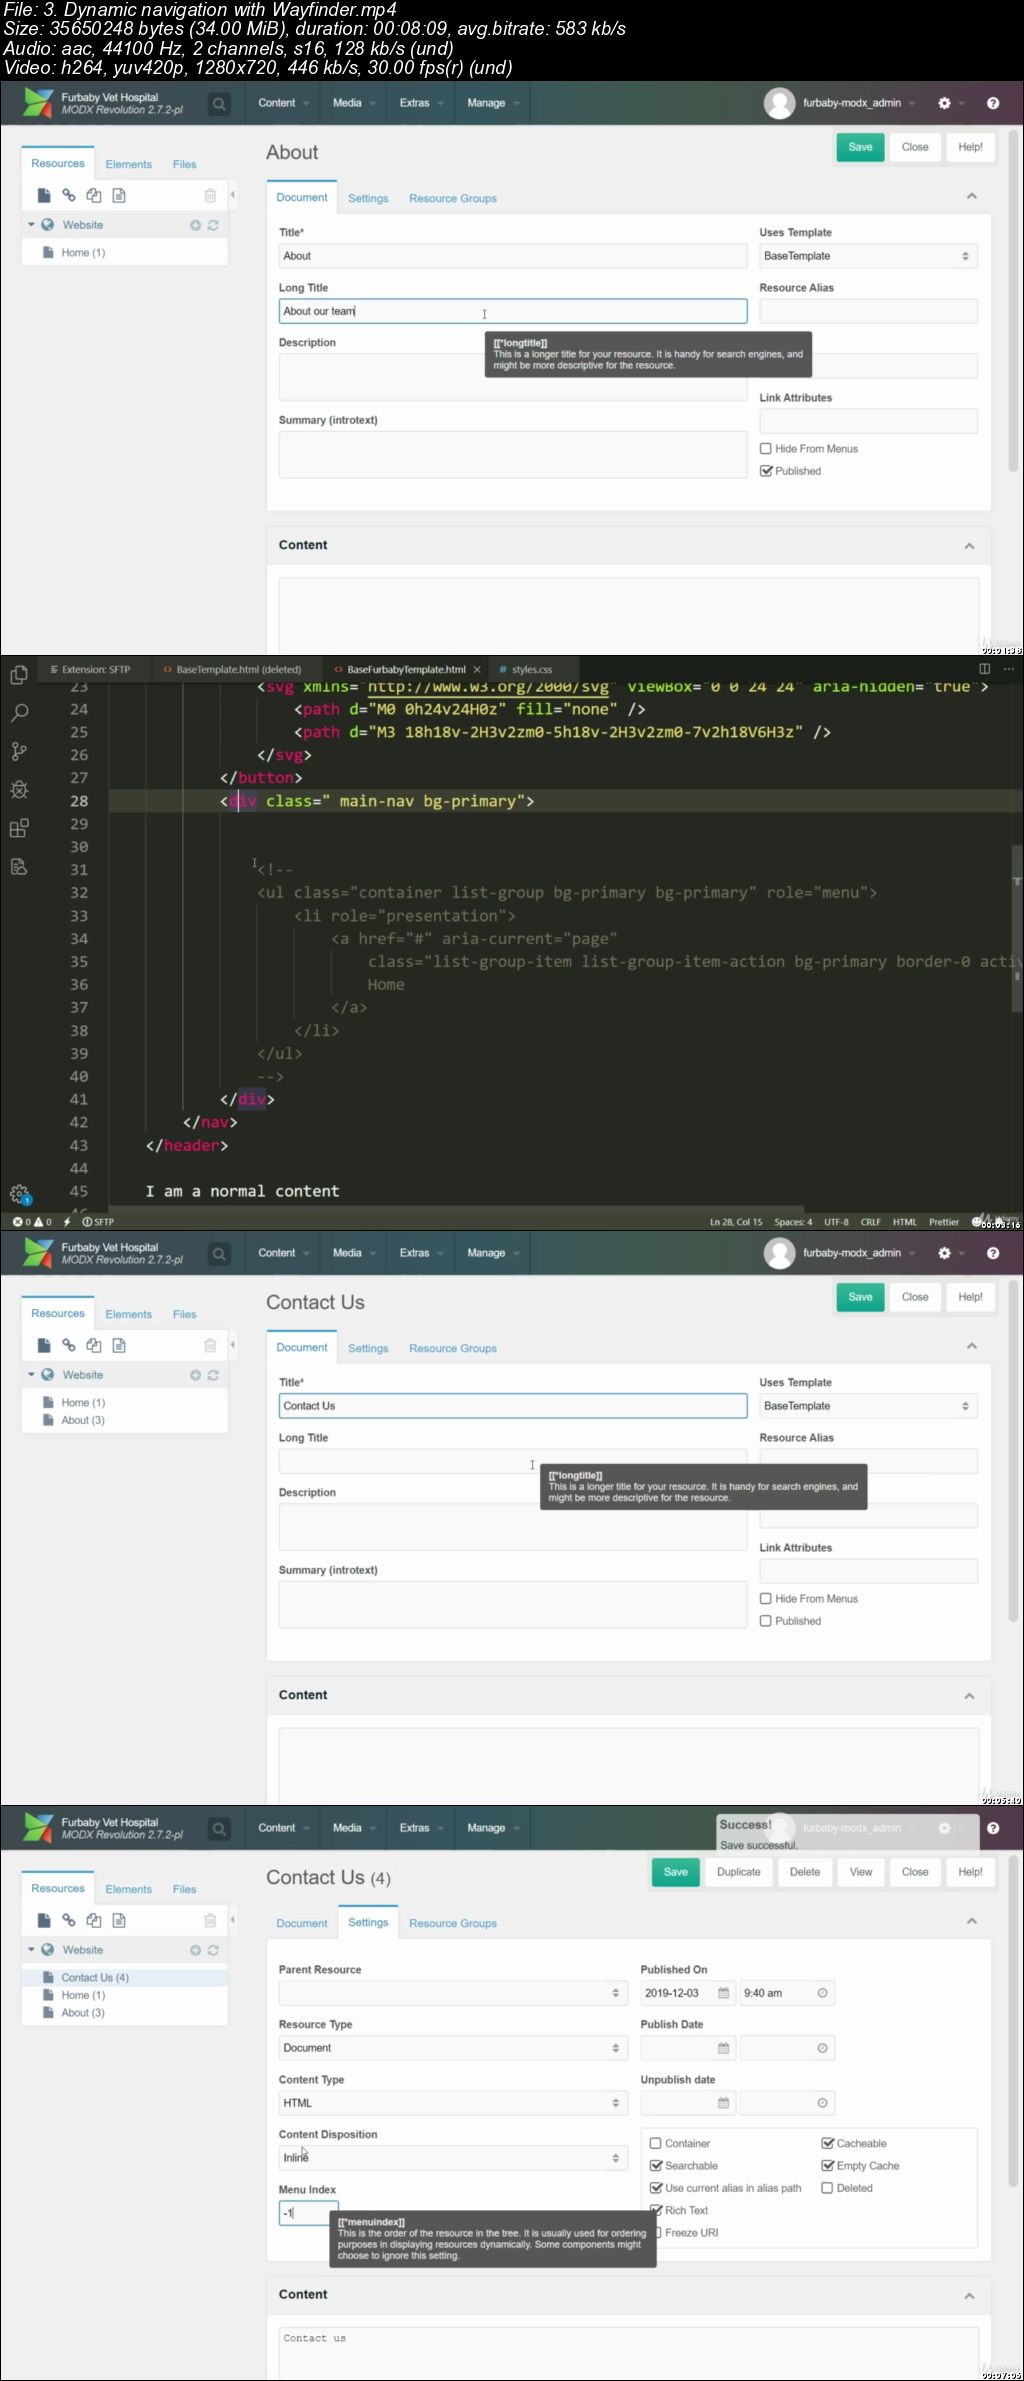This screenshot has height=2381, width=1024.
Task: Click the plus icon on About page Website row
Action: [x=196, y=225]
